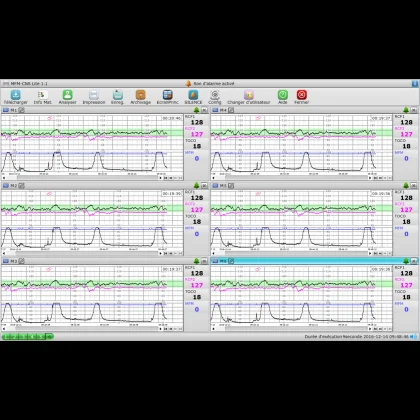
Task: Click the SILENCE alarm mute icon
Action: pyautogui.click(x=193, y=95)
